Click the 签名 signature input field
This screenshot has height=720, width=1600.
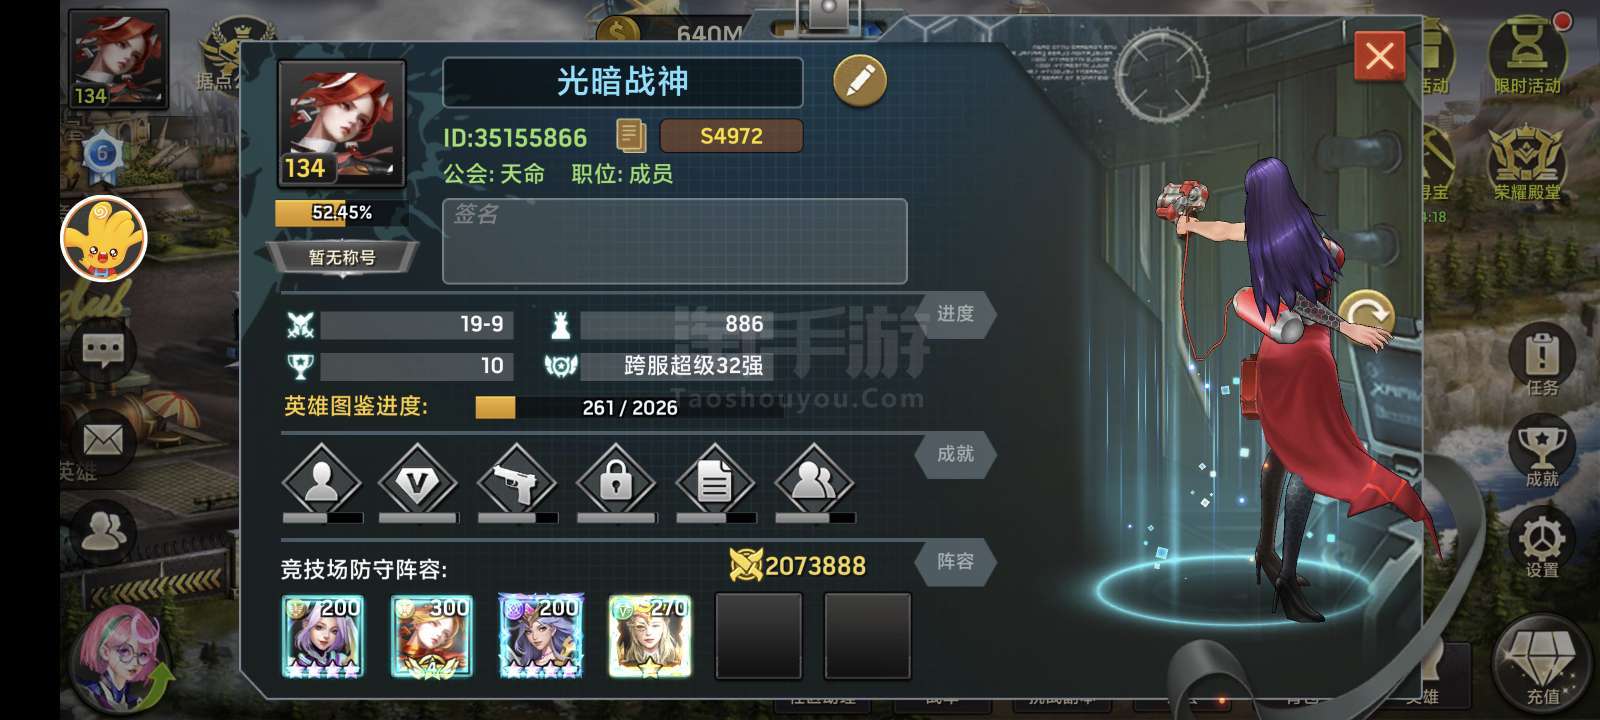675,241
